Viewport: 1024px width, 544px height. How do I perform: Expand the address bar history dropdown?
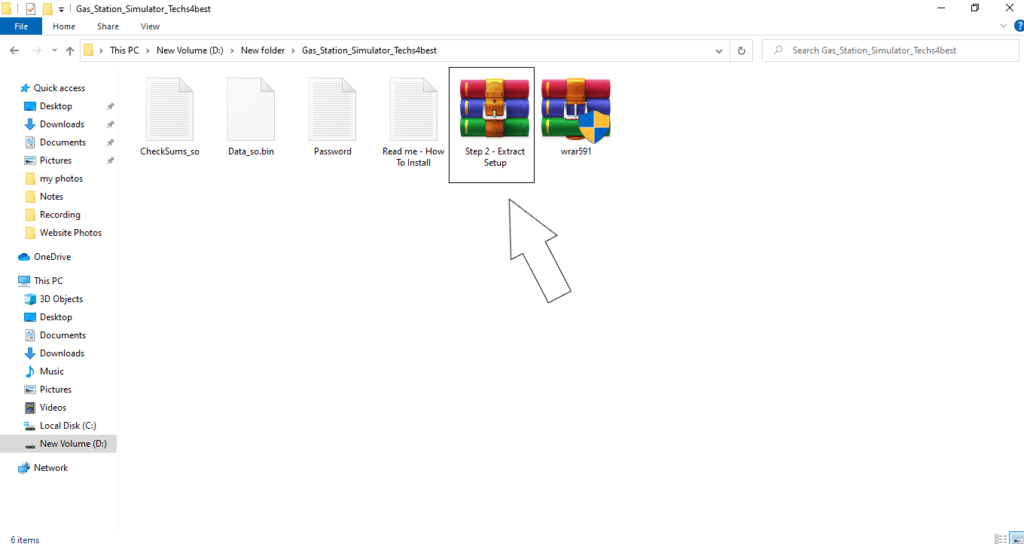point(719,51)
